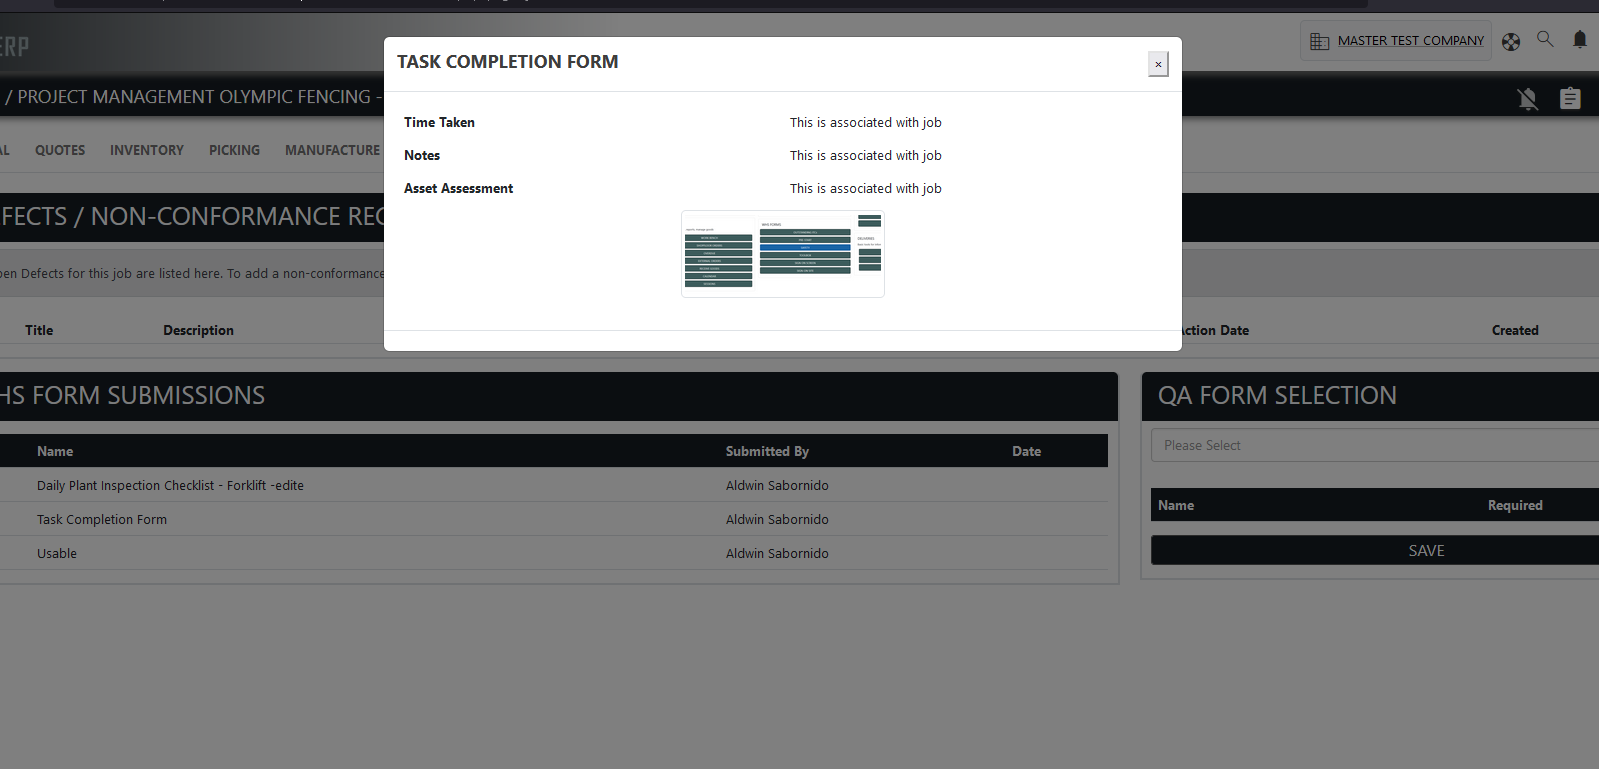Open the clipboard notes icon

click(1570, 98)
